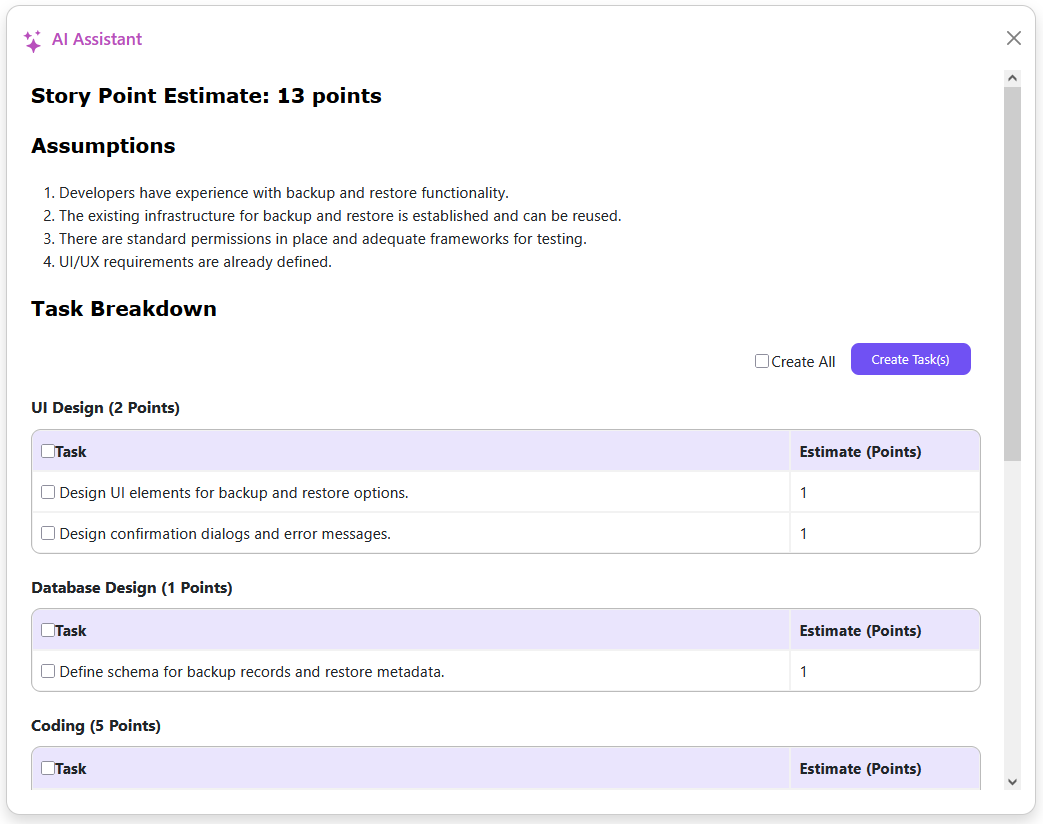This screenshot has height=824, width=1043.
Task: Tick the Coding table header checkbox
Action: point(48,768)
